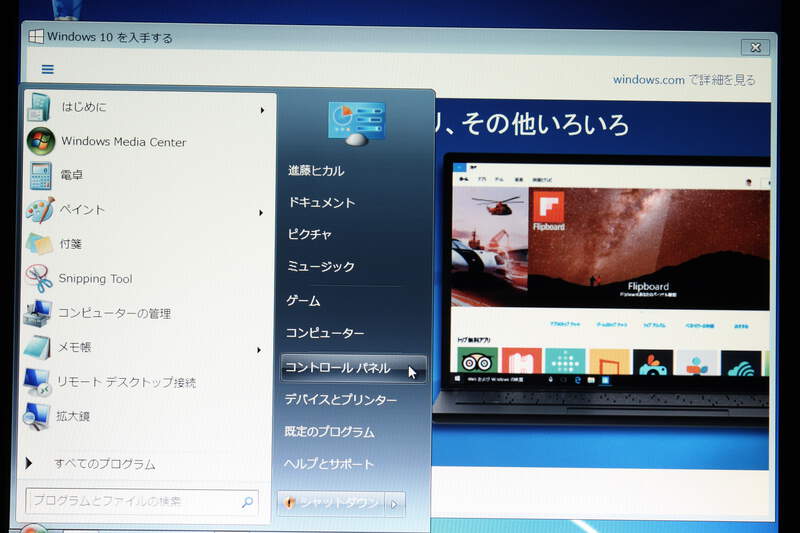Click the Windows Media Center text label
This screenshot has width=800, height=533.
coord(123,142)
